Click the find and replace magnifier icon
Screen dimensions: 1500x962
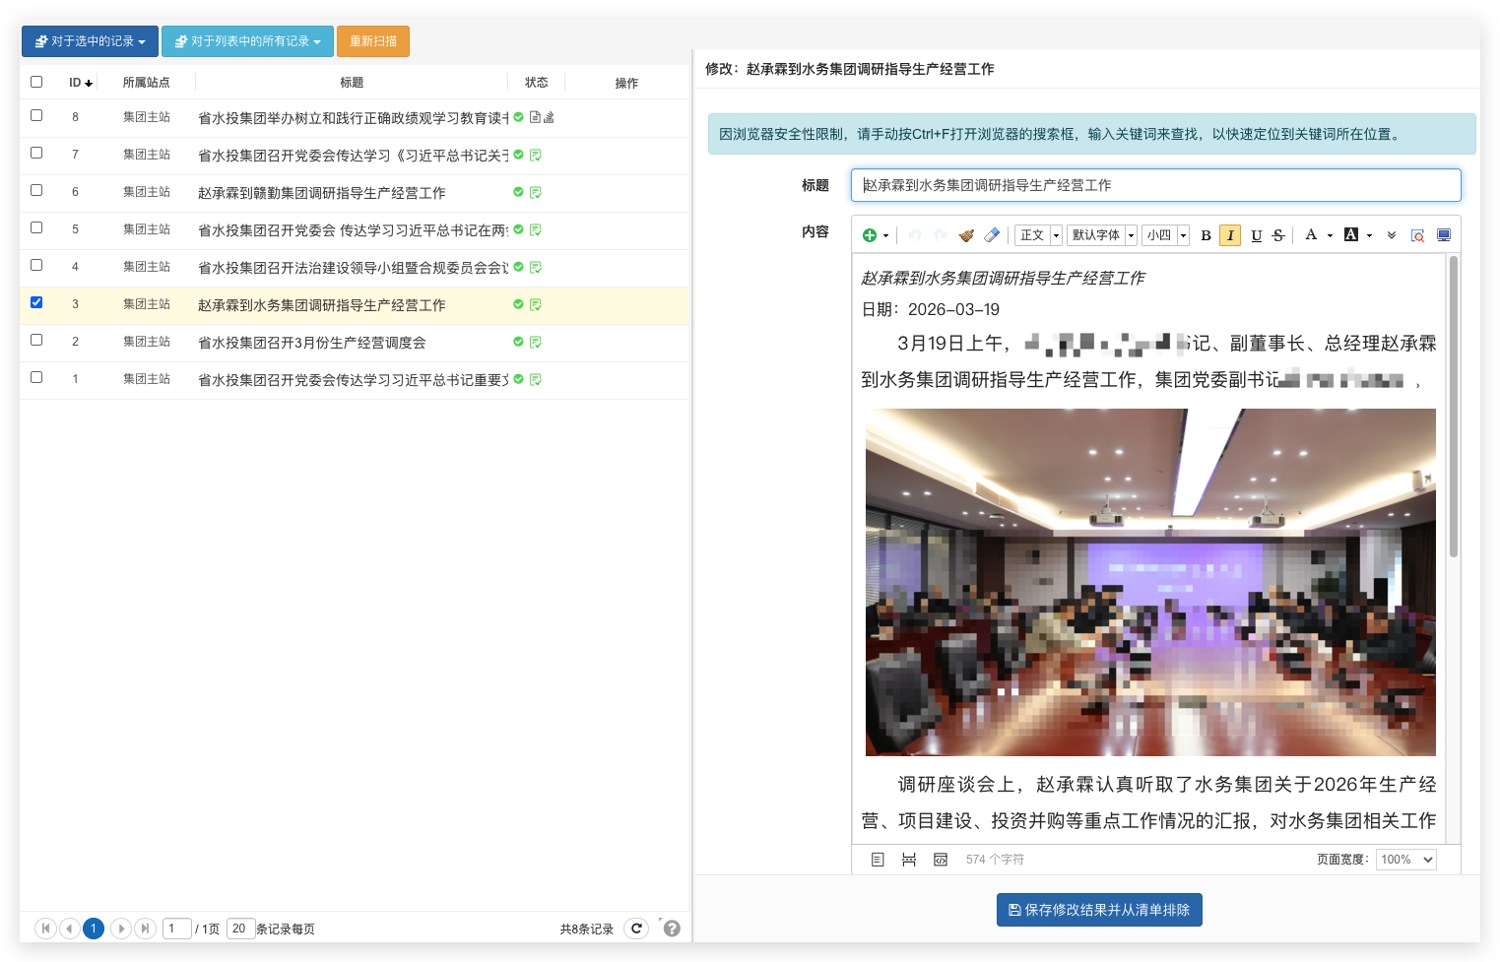1417,235
